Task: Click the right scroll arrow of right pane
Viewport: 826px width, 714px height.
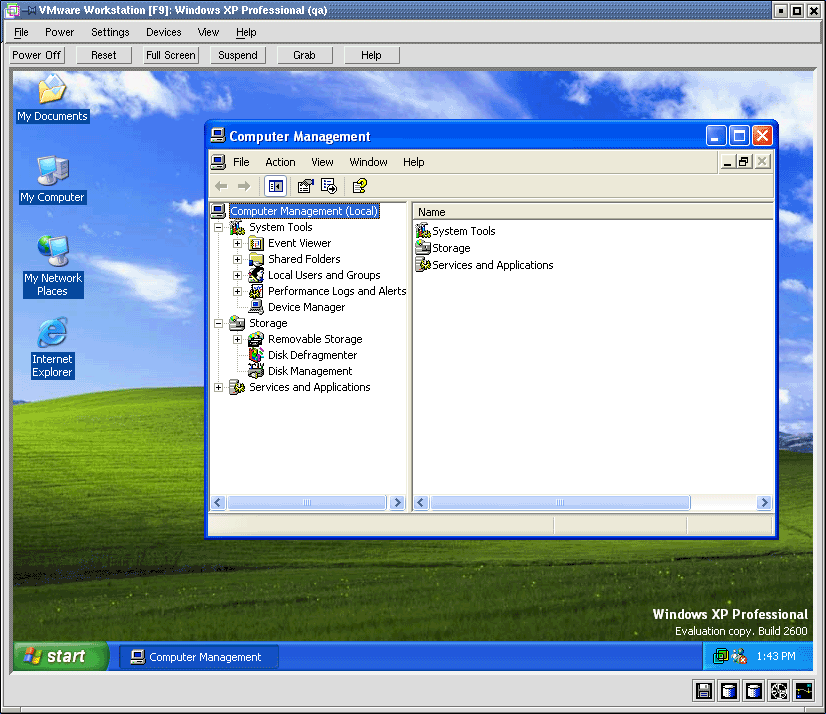Action: point(764,503)
